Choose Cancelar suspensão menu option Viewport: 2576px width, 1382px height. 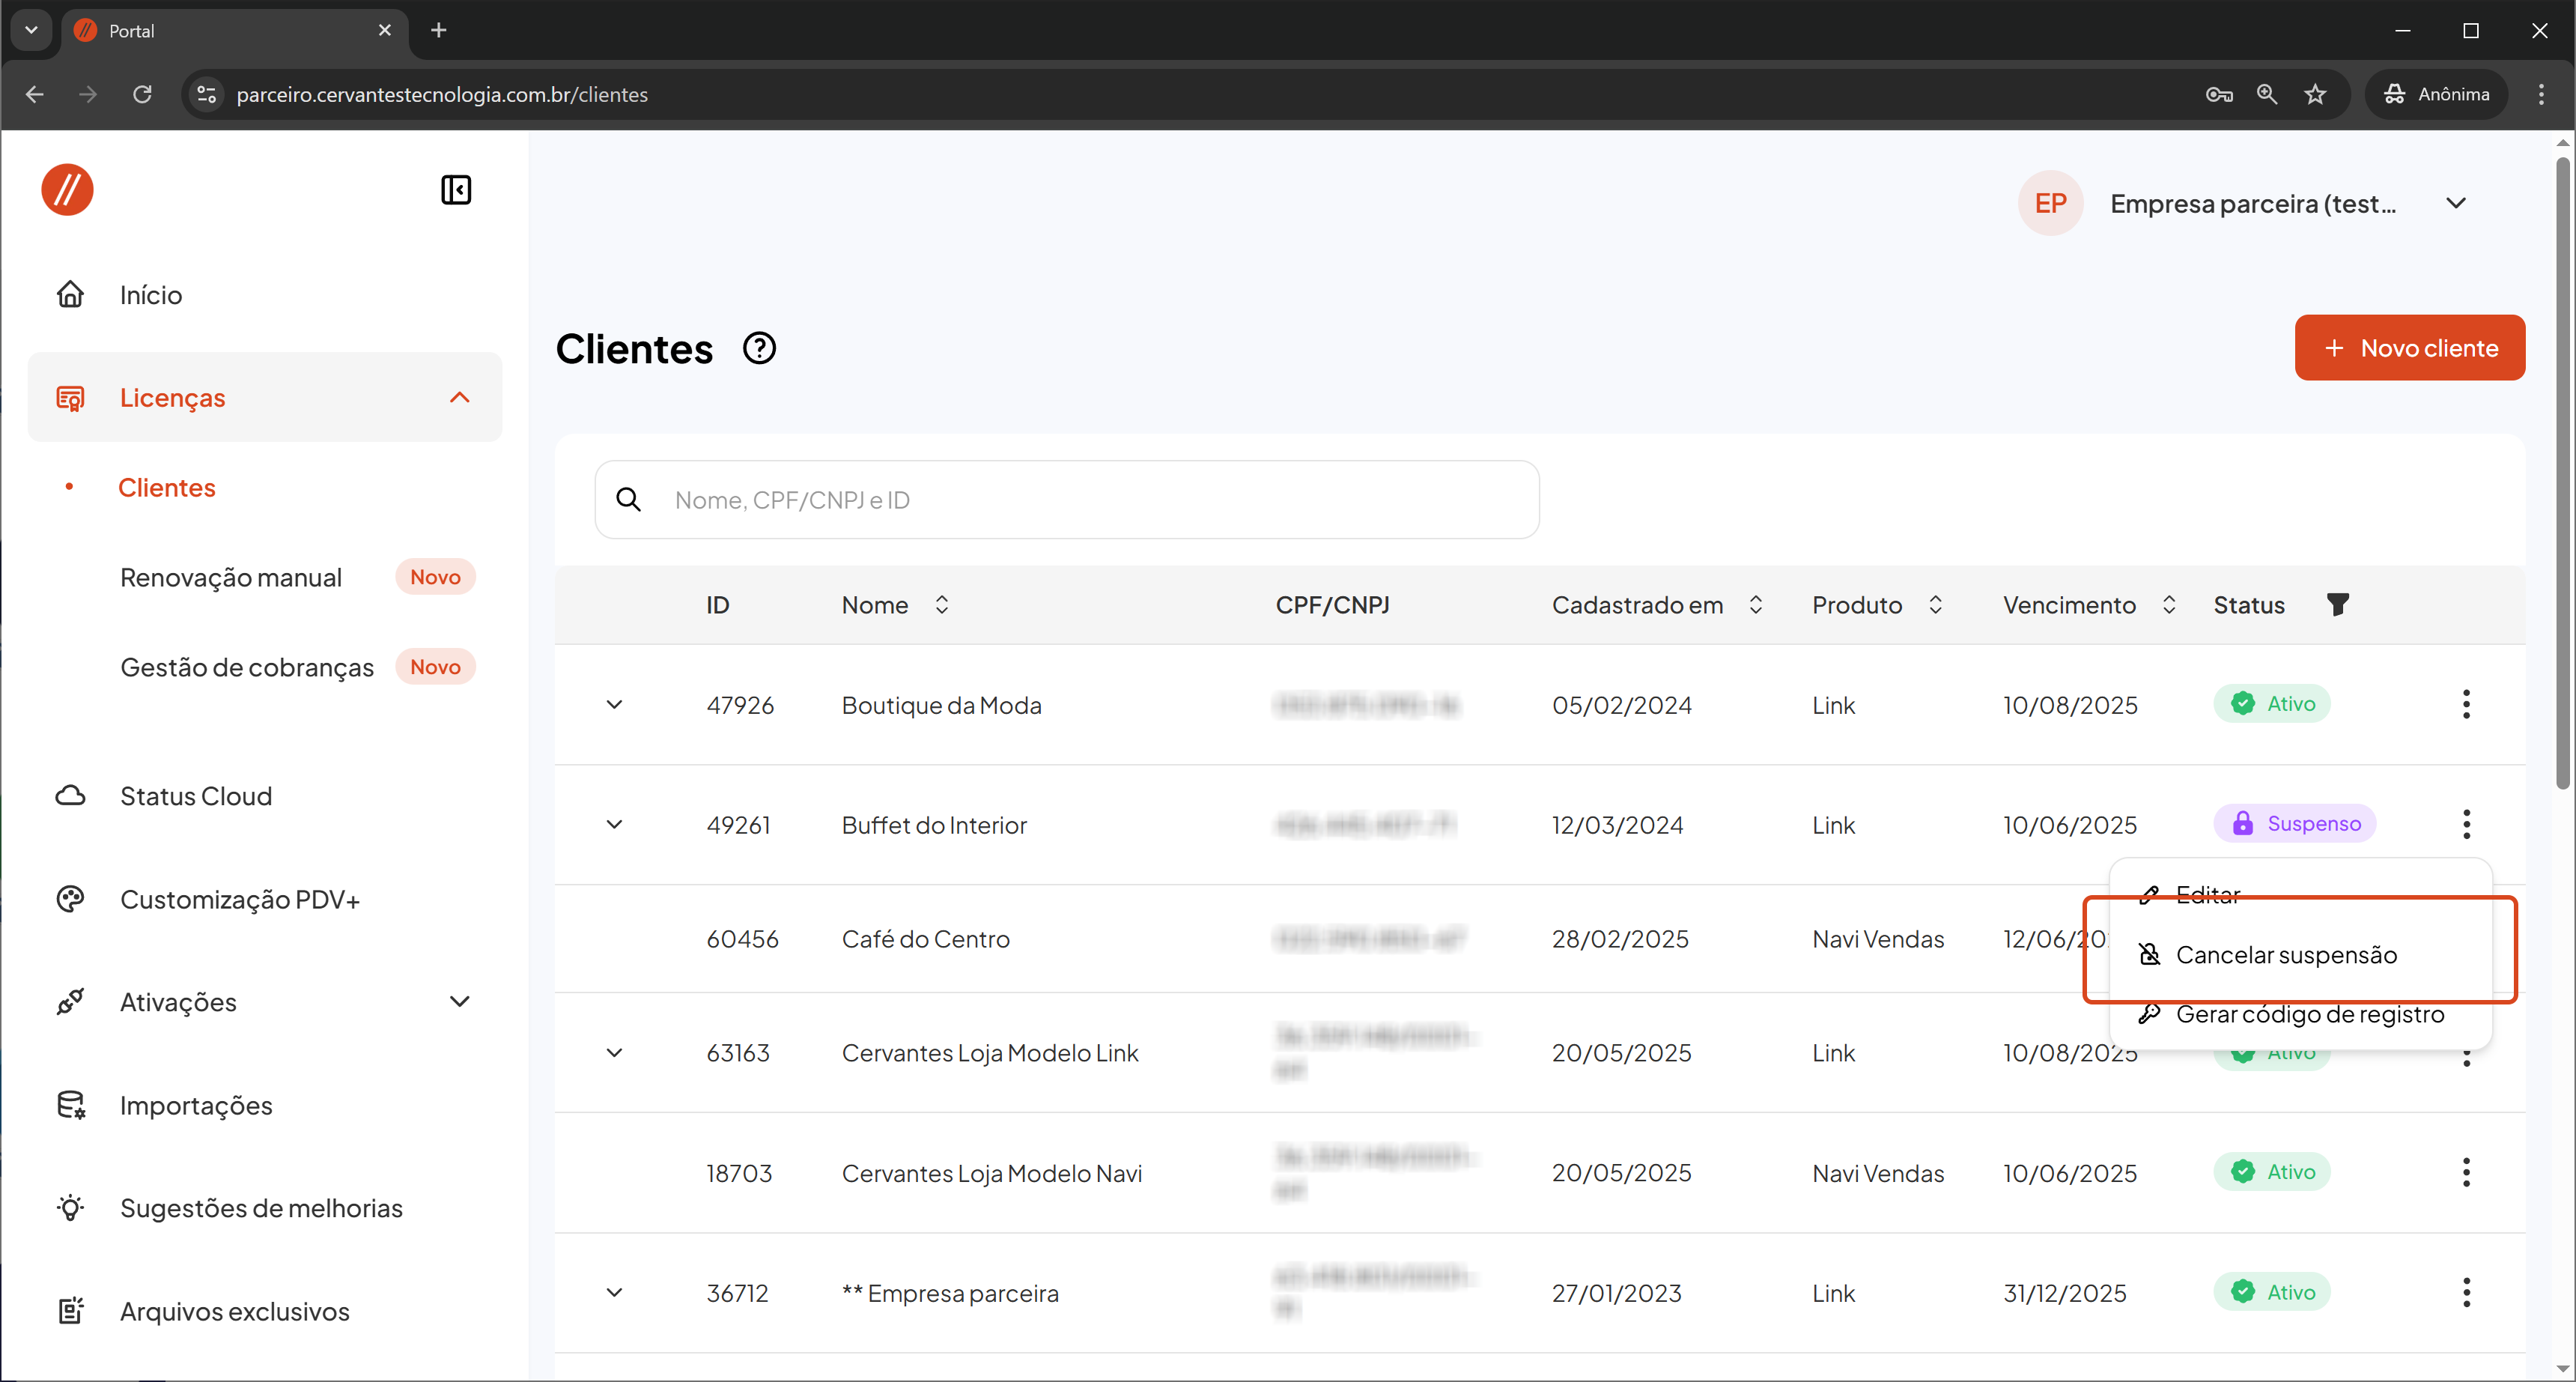pos(2300,955)
